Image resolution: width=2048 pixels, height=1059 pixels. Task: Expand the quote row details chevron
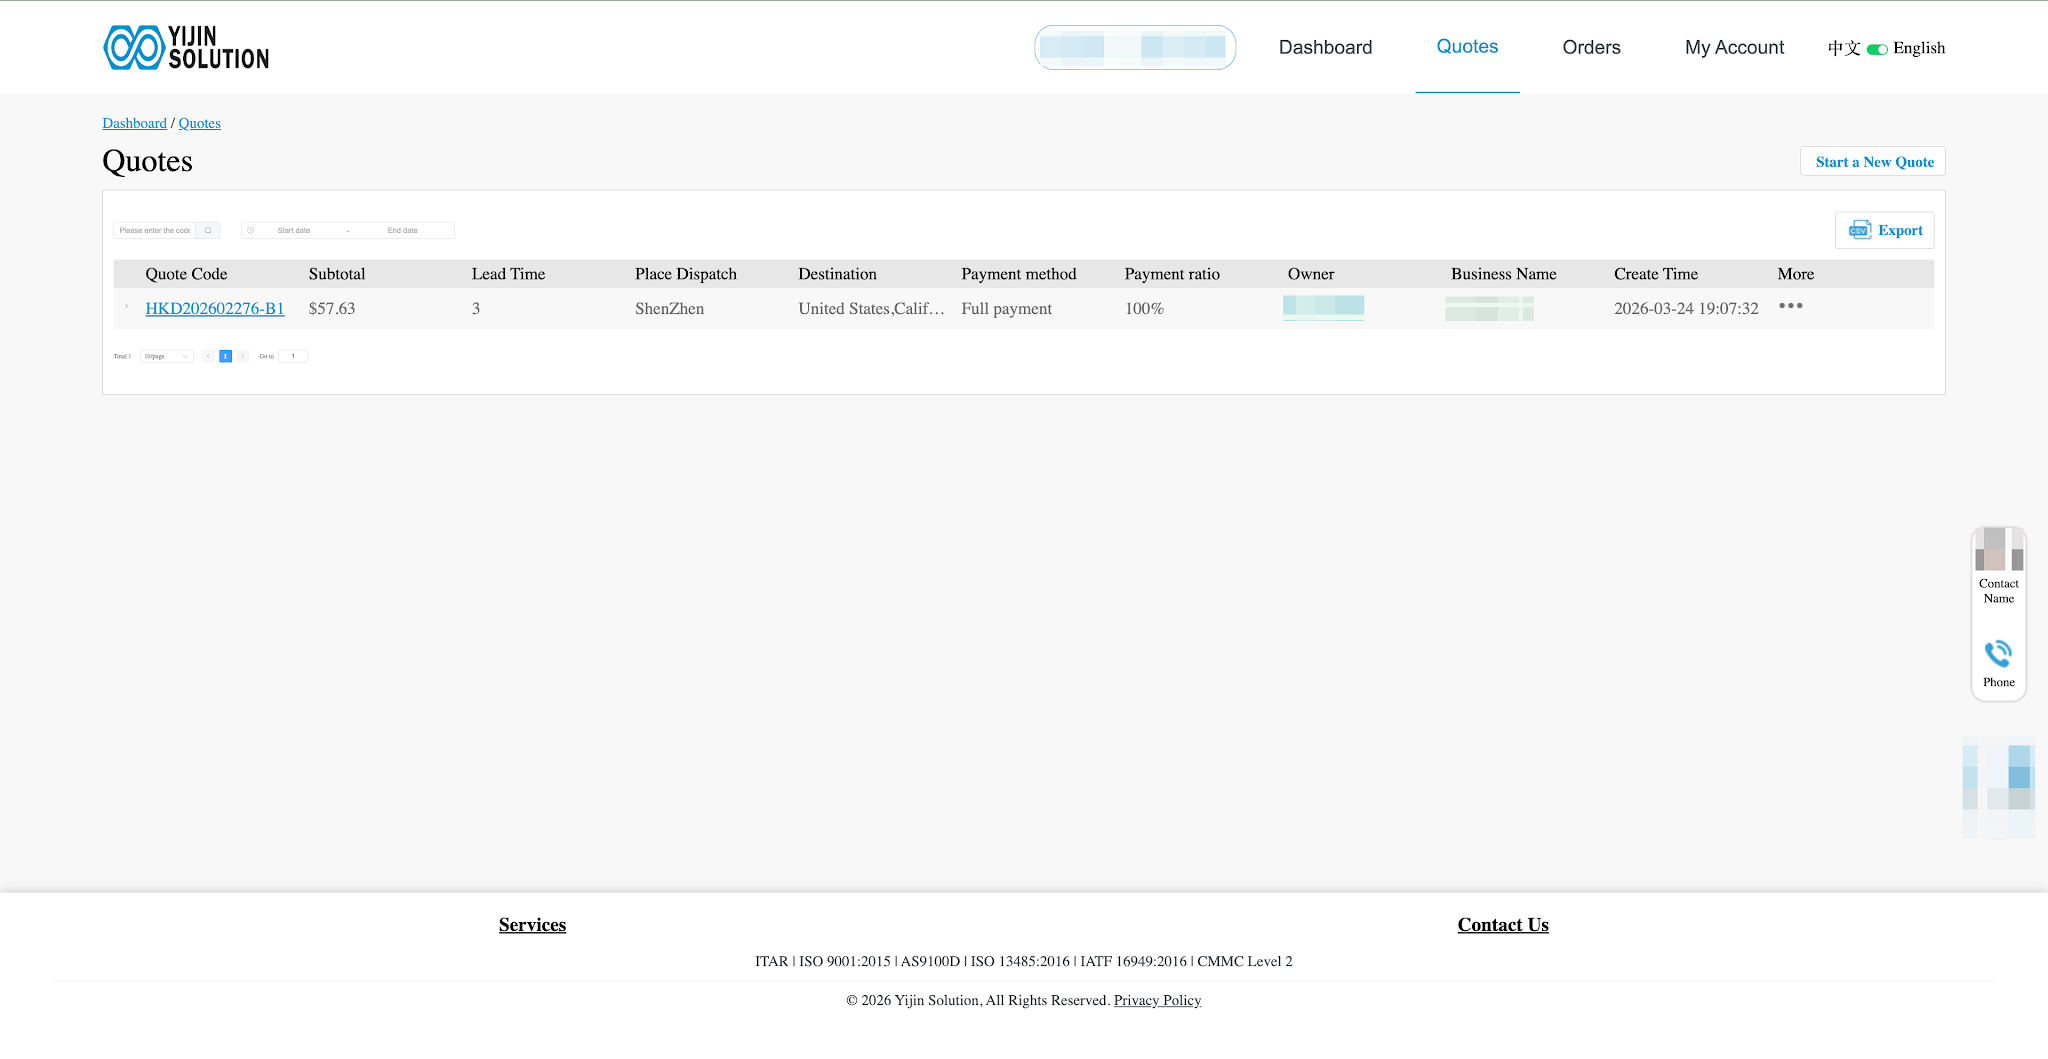tap(126, 306)
